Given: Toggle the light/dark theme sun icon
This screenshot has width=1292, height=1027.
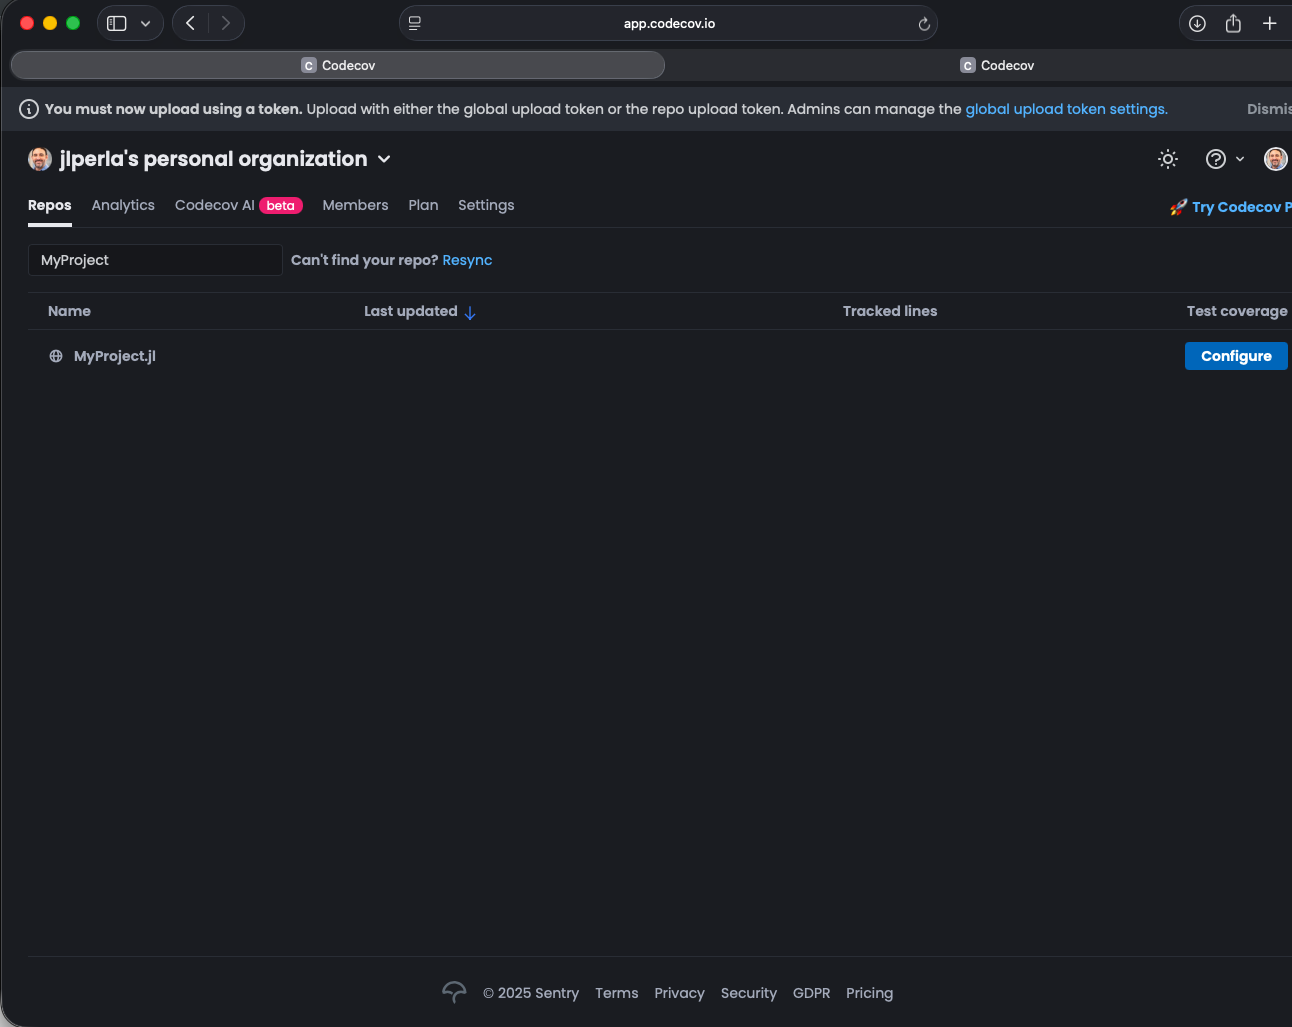Looking at the screenshot, I should (x=1167, y=159).
